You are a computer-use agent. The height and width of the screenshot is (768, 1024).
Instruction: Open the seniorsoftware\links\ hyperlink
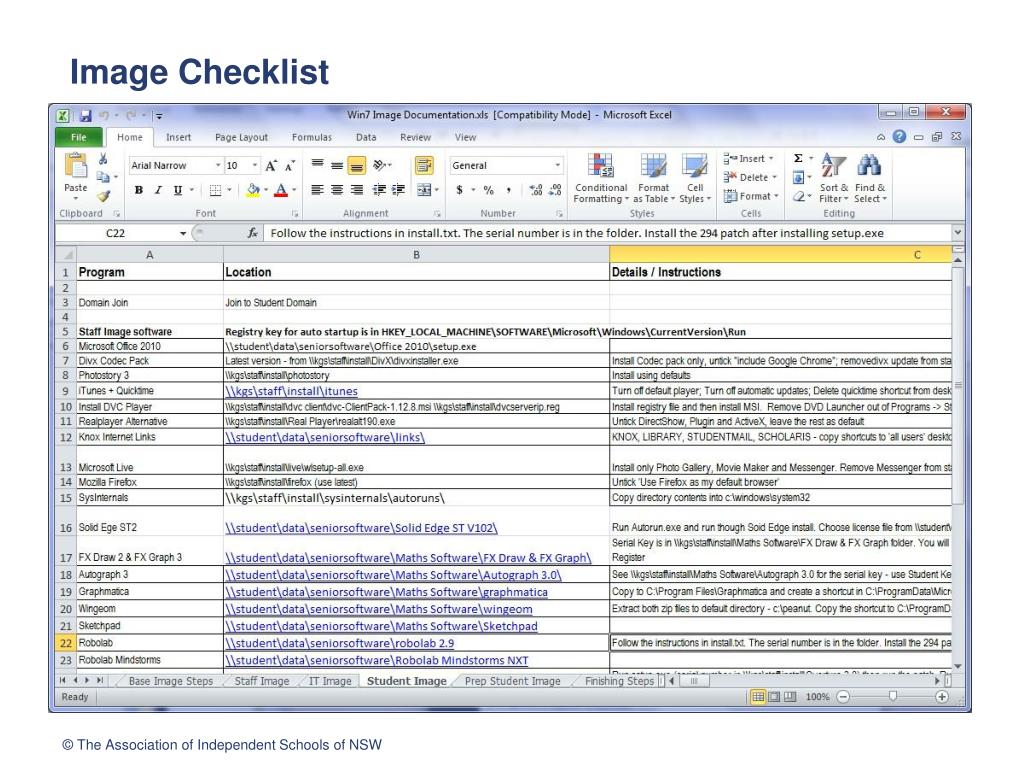(x=325, y=438)
